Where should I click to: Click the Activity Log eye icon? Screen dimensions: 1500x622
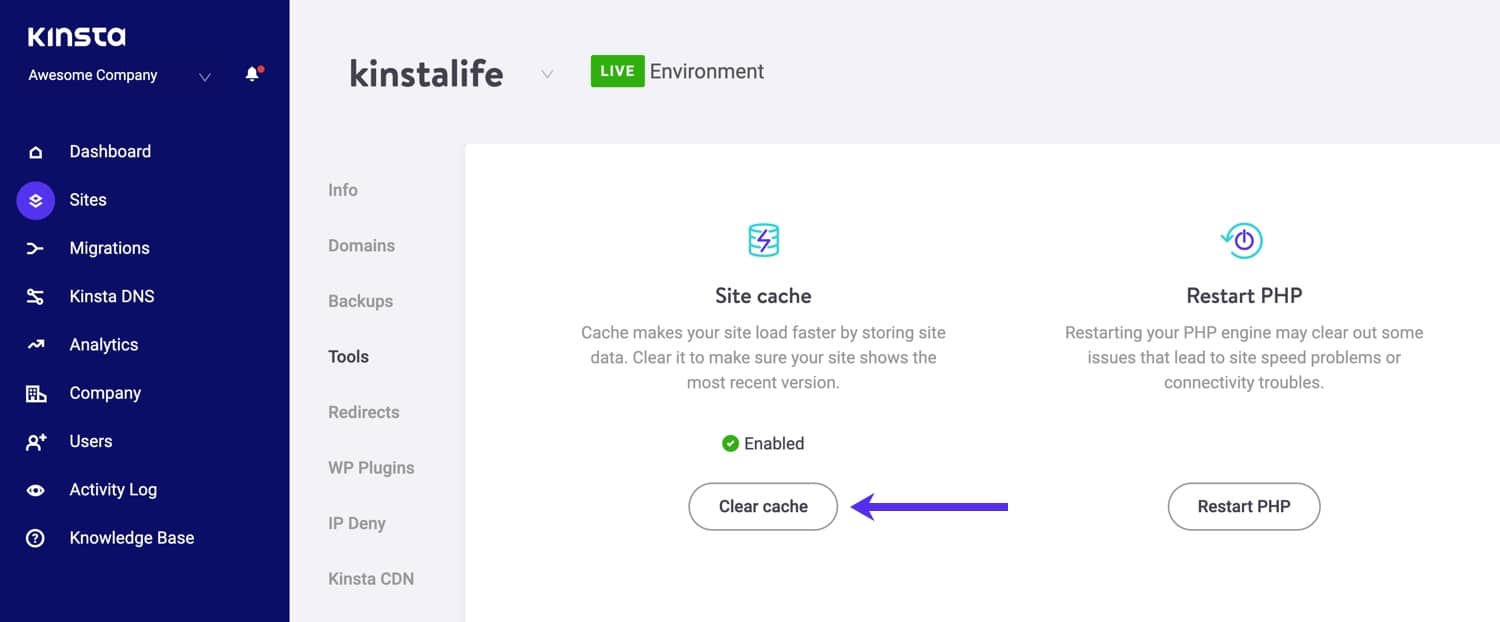click(36, 490)
